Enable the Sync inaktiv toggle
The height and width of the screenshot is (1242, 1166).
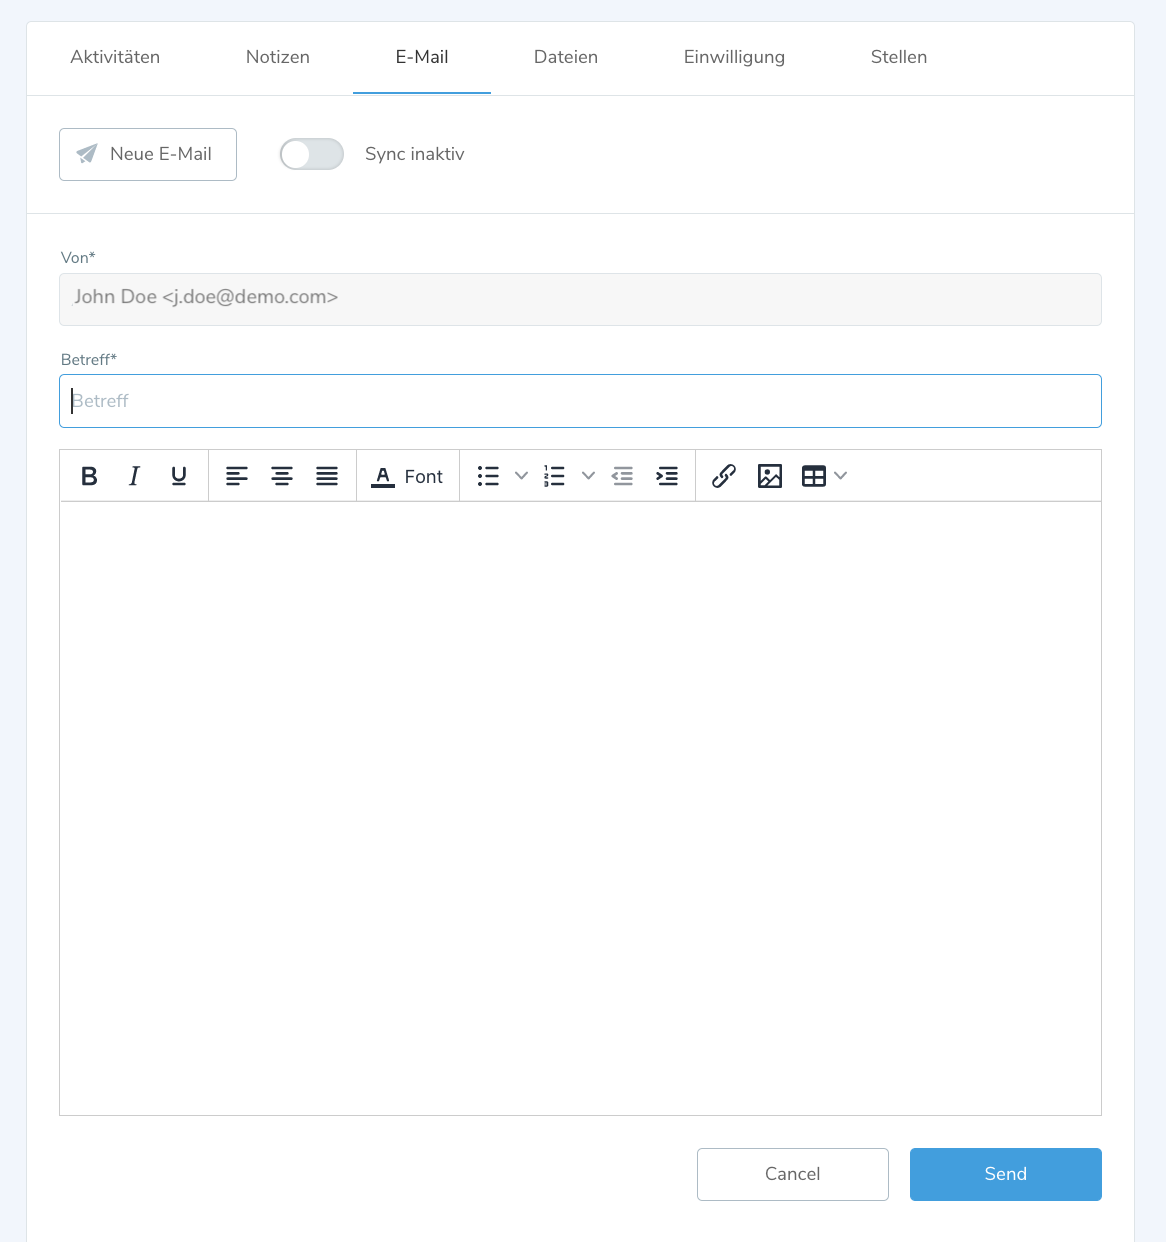pos(312,154)
